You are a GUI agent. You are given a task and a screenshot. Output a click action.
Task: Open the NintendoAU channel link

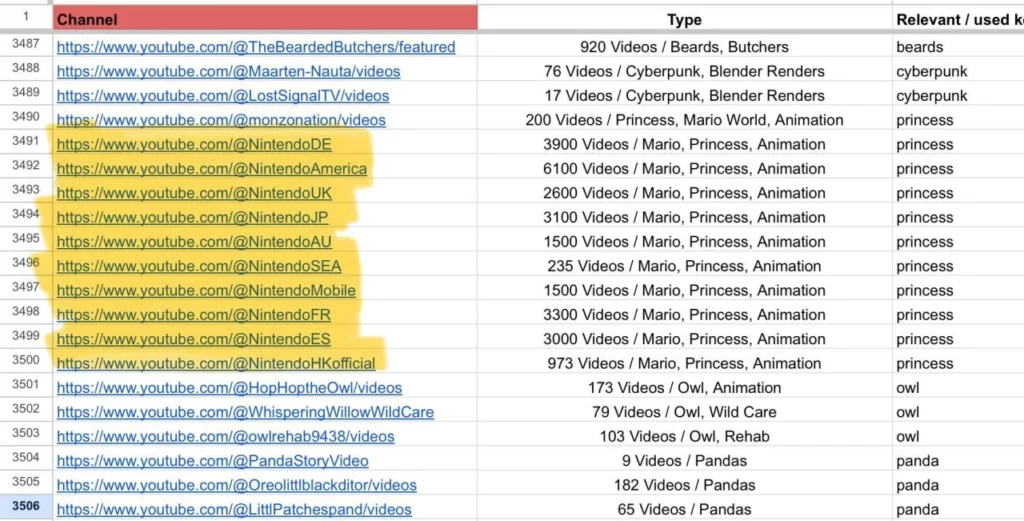click(194, 242)
